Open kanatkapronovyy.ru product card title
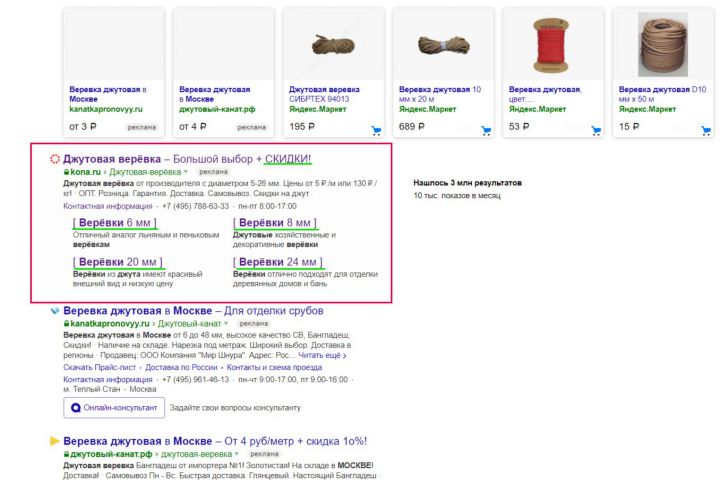This screenshot has height=480, width=720. tap(108, 94)
